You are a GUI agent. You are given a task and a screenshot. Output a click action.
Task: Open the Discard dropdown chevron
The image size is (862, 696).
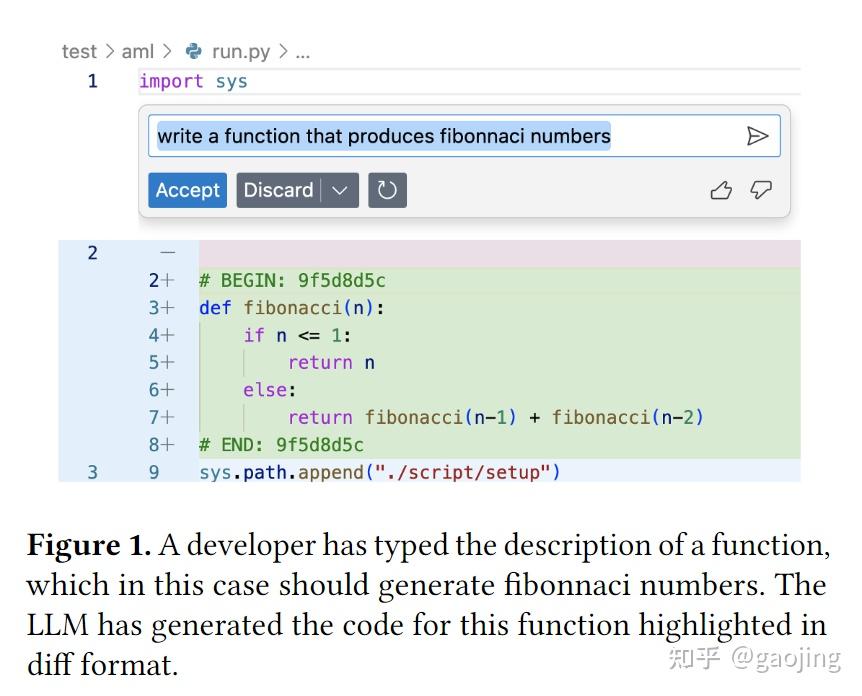340,190
